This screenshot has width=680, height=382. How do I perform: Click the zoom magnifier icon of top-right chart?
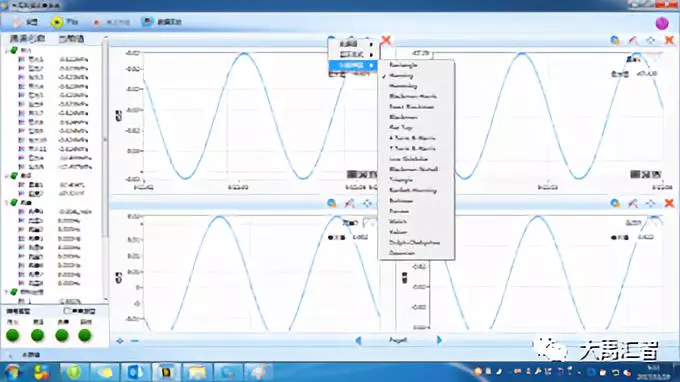[615, 40]
